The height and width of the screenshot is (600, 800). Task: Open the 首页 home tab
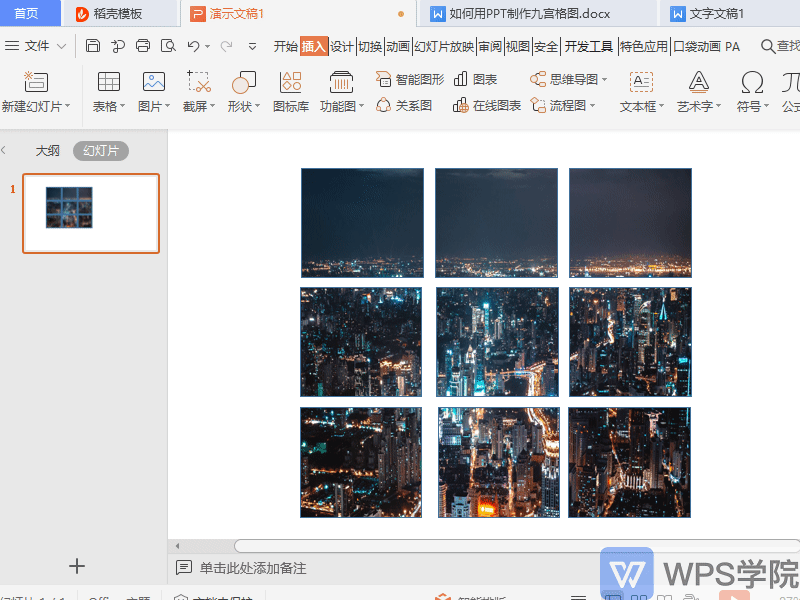[30, 13]
